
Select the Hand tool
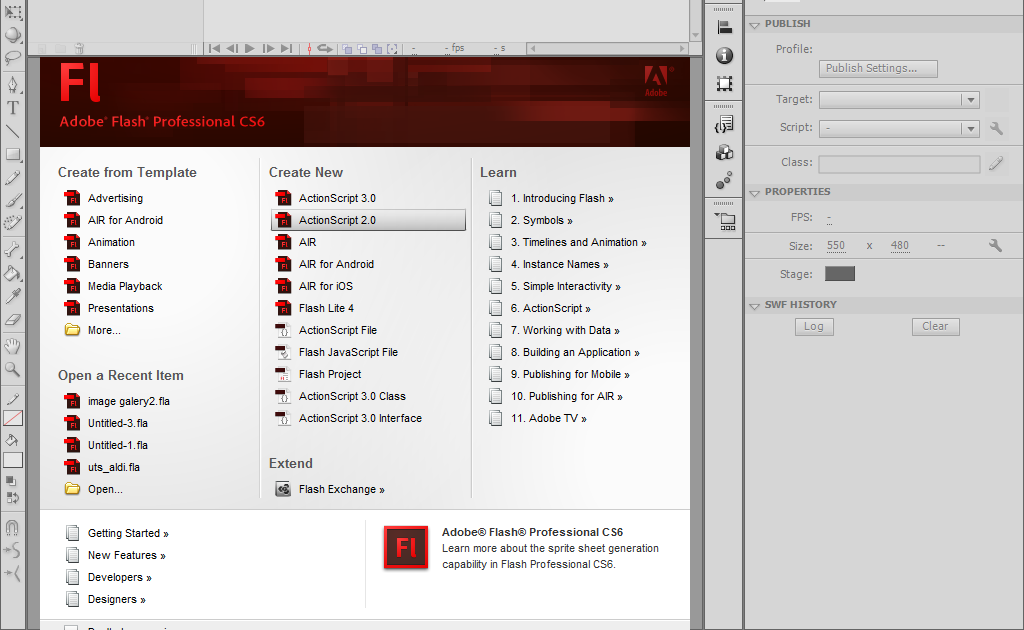point(12,345)
